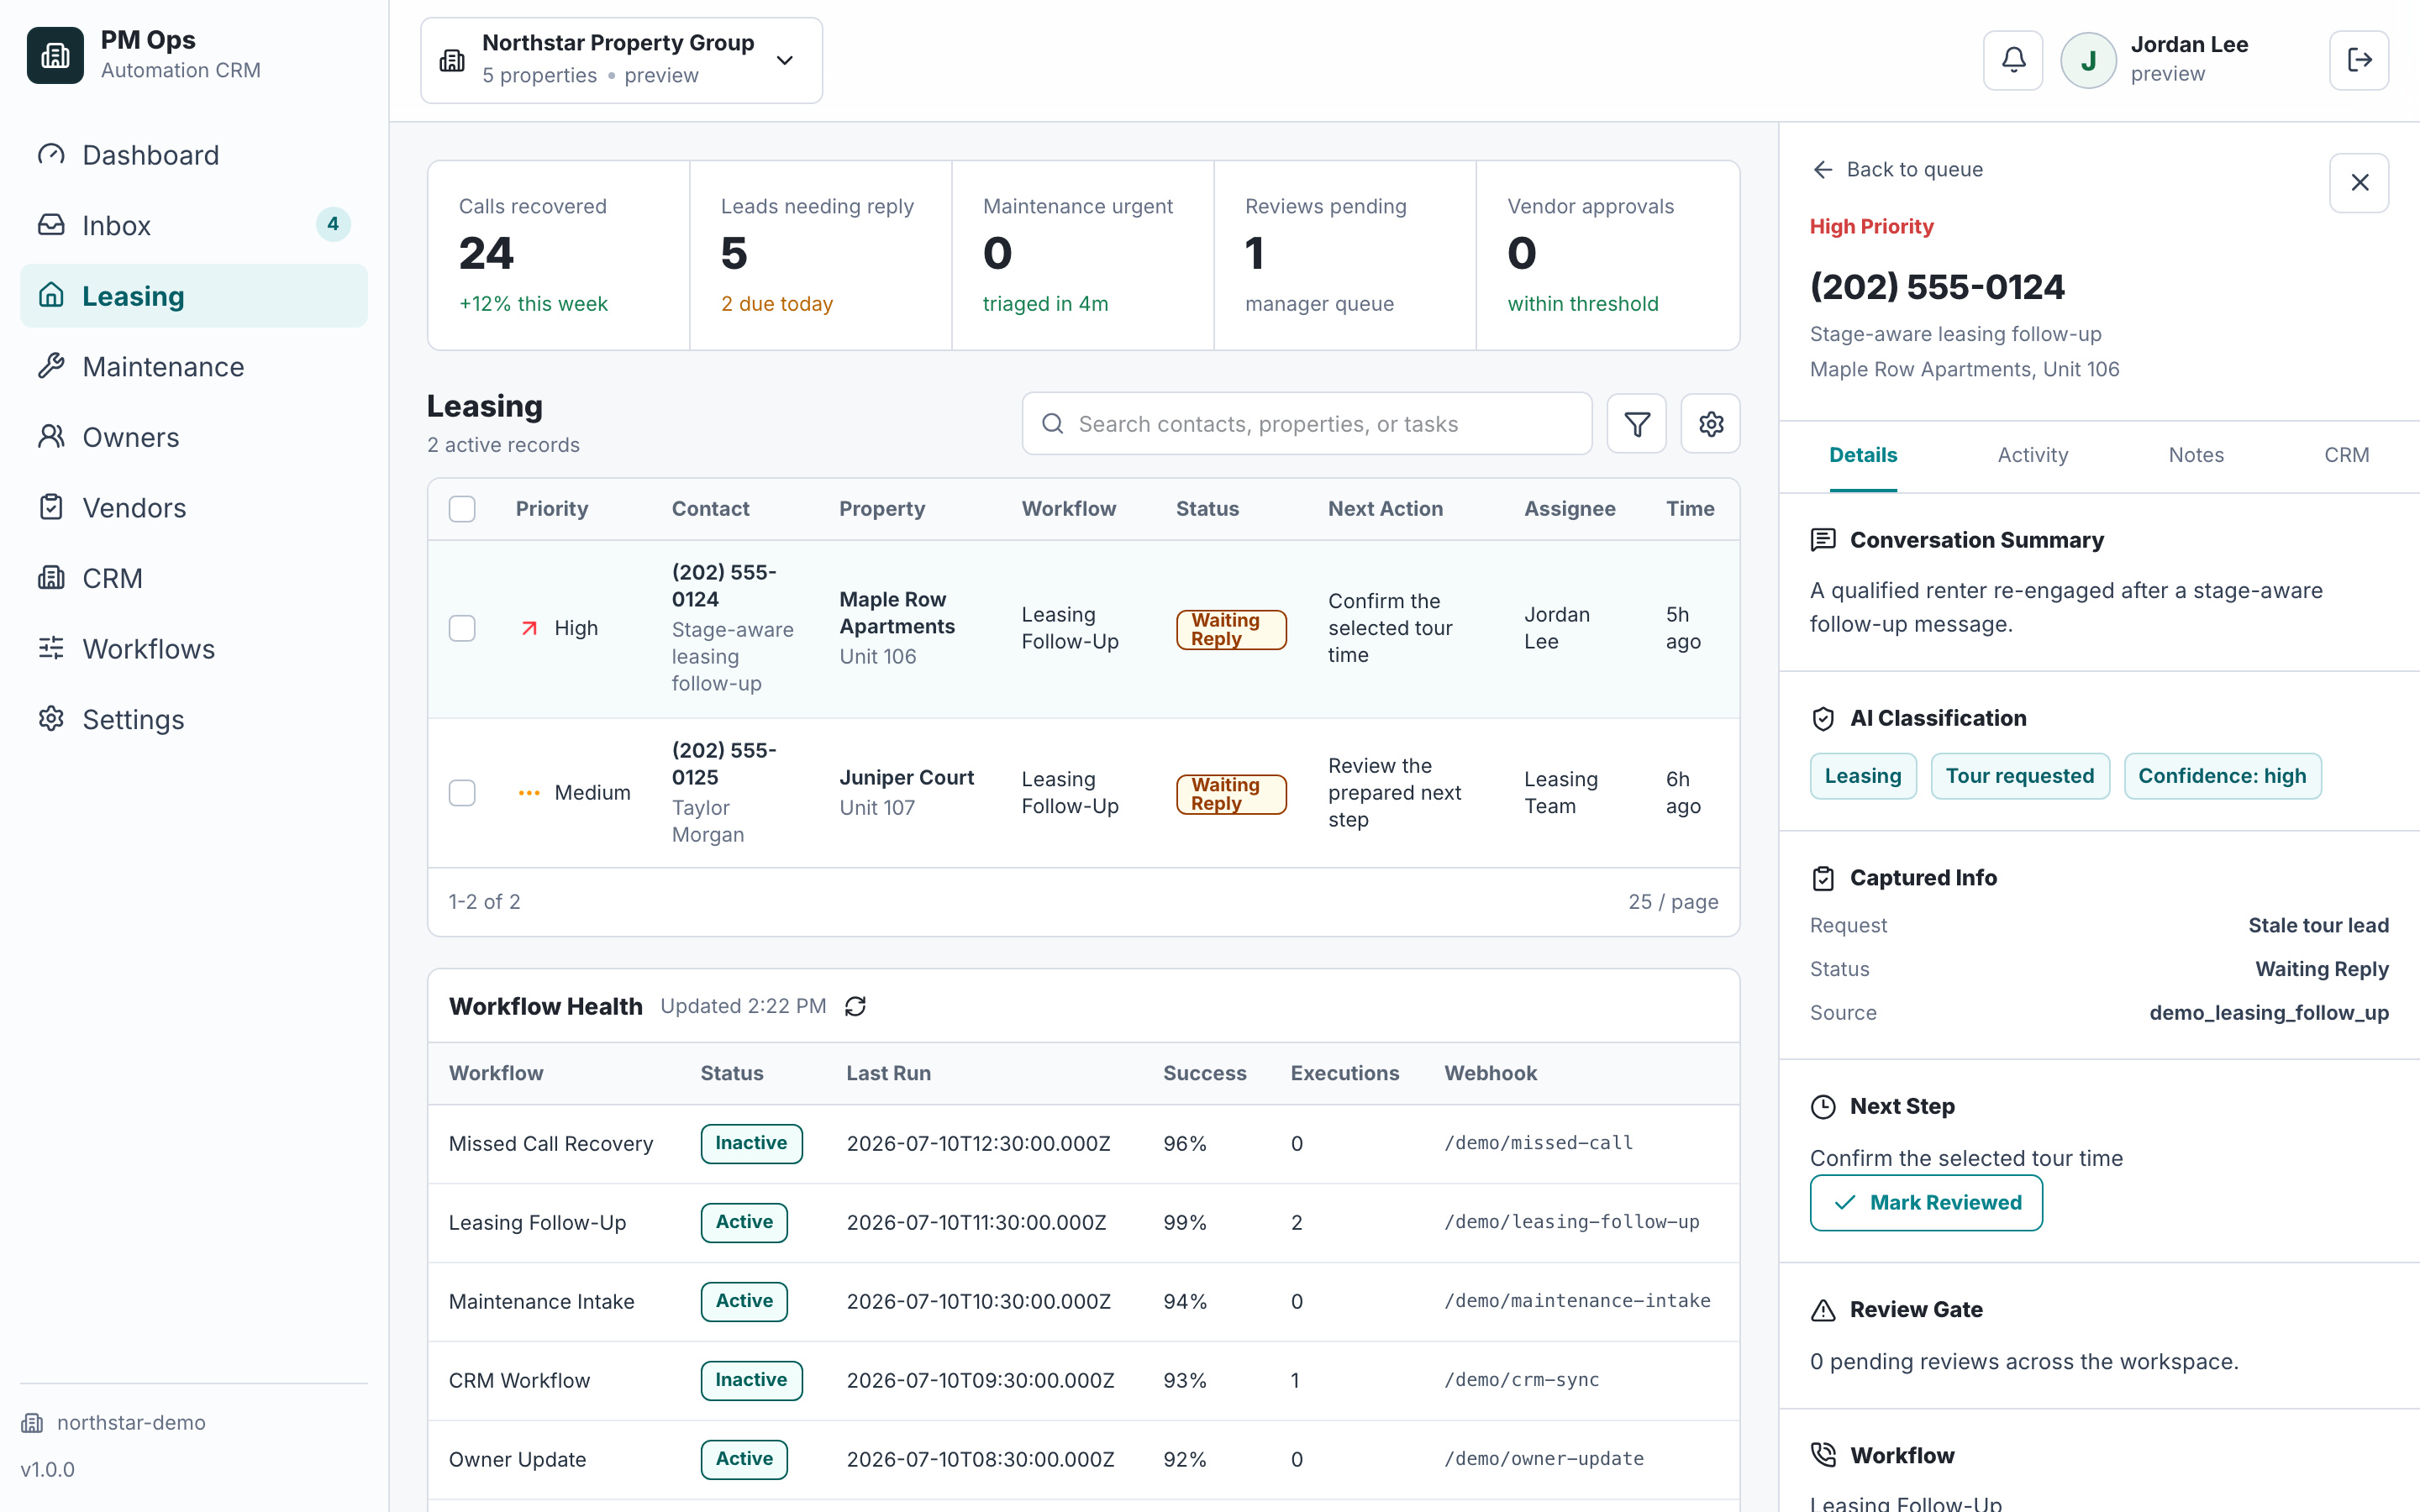Image resolution: width=2420 pixels, height=1512 pixels.
Task: Click Inactive status of CRM Workflow
Action: (x=751, y=1380)
